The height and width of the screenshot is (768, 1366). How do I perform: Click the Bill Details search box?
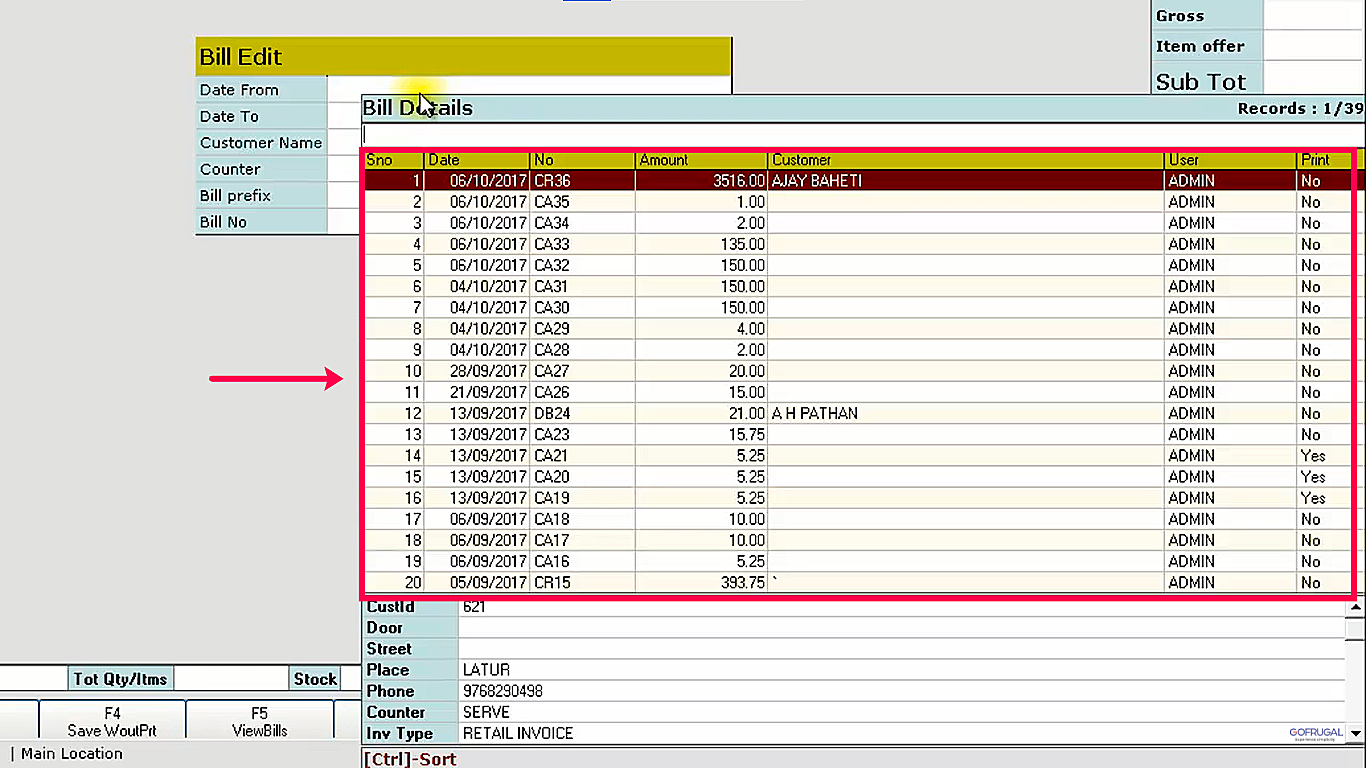click(x=860, y=134)
